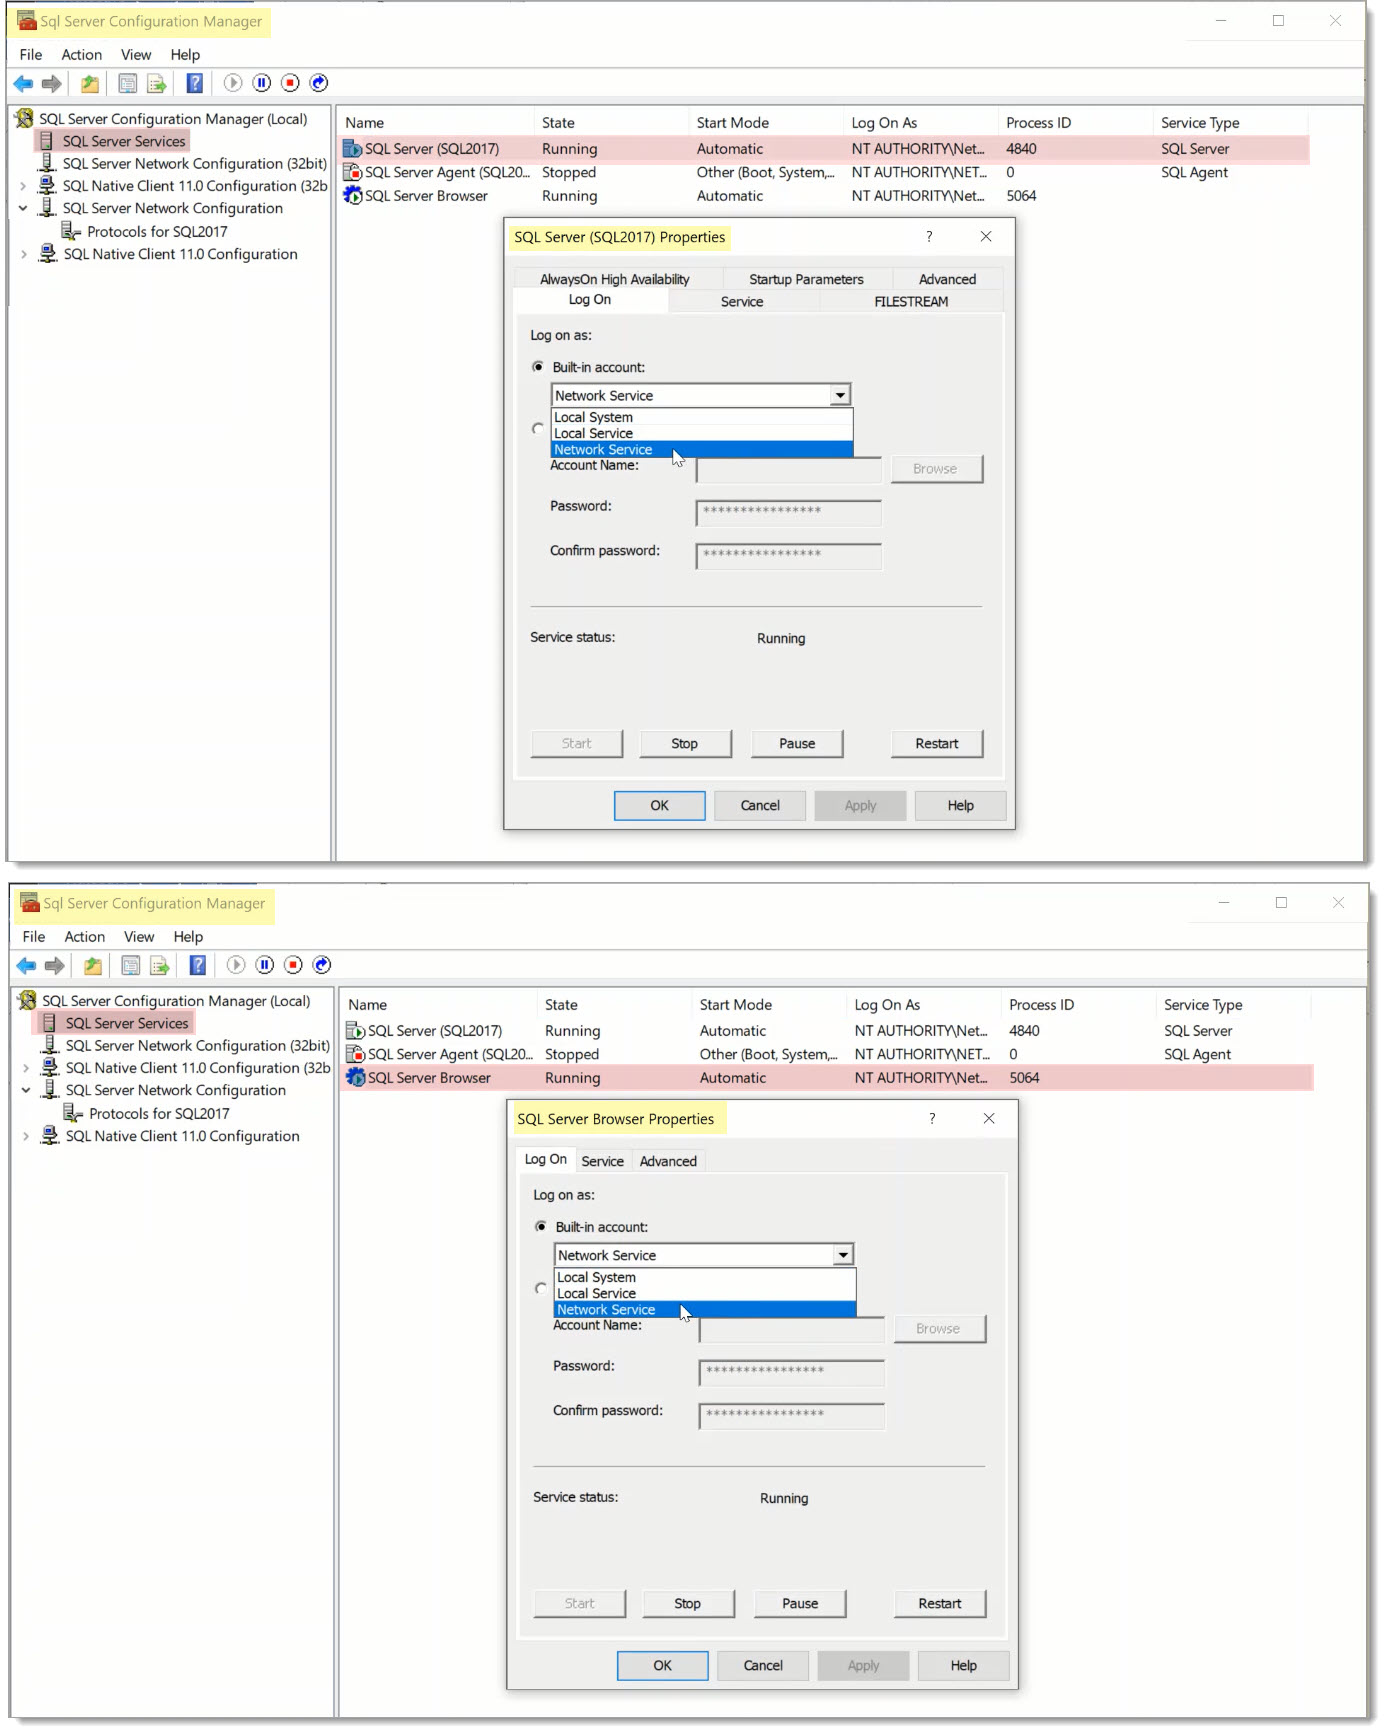1385x1733 pixels.
Task: Select SQL Server Services in the upper tree
Action: 124,141
